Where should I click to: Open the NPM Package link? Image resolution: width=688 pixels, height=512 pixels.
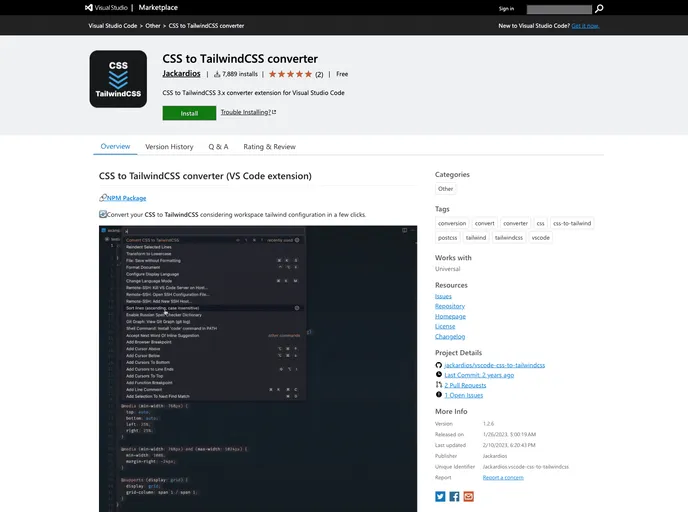126,198
